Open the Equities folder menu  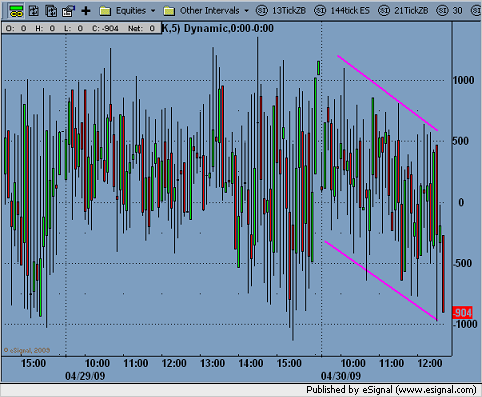131,11
